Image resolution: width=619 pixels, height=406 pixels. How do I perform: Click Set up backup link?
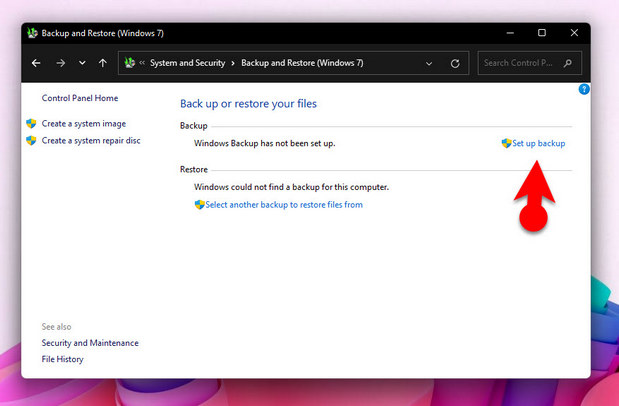538,143
